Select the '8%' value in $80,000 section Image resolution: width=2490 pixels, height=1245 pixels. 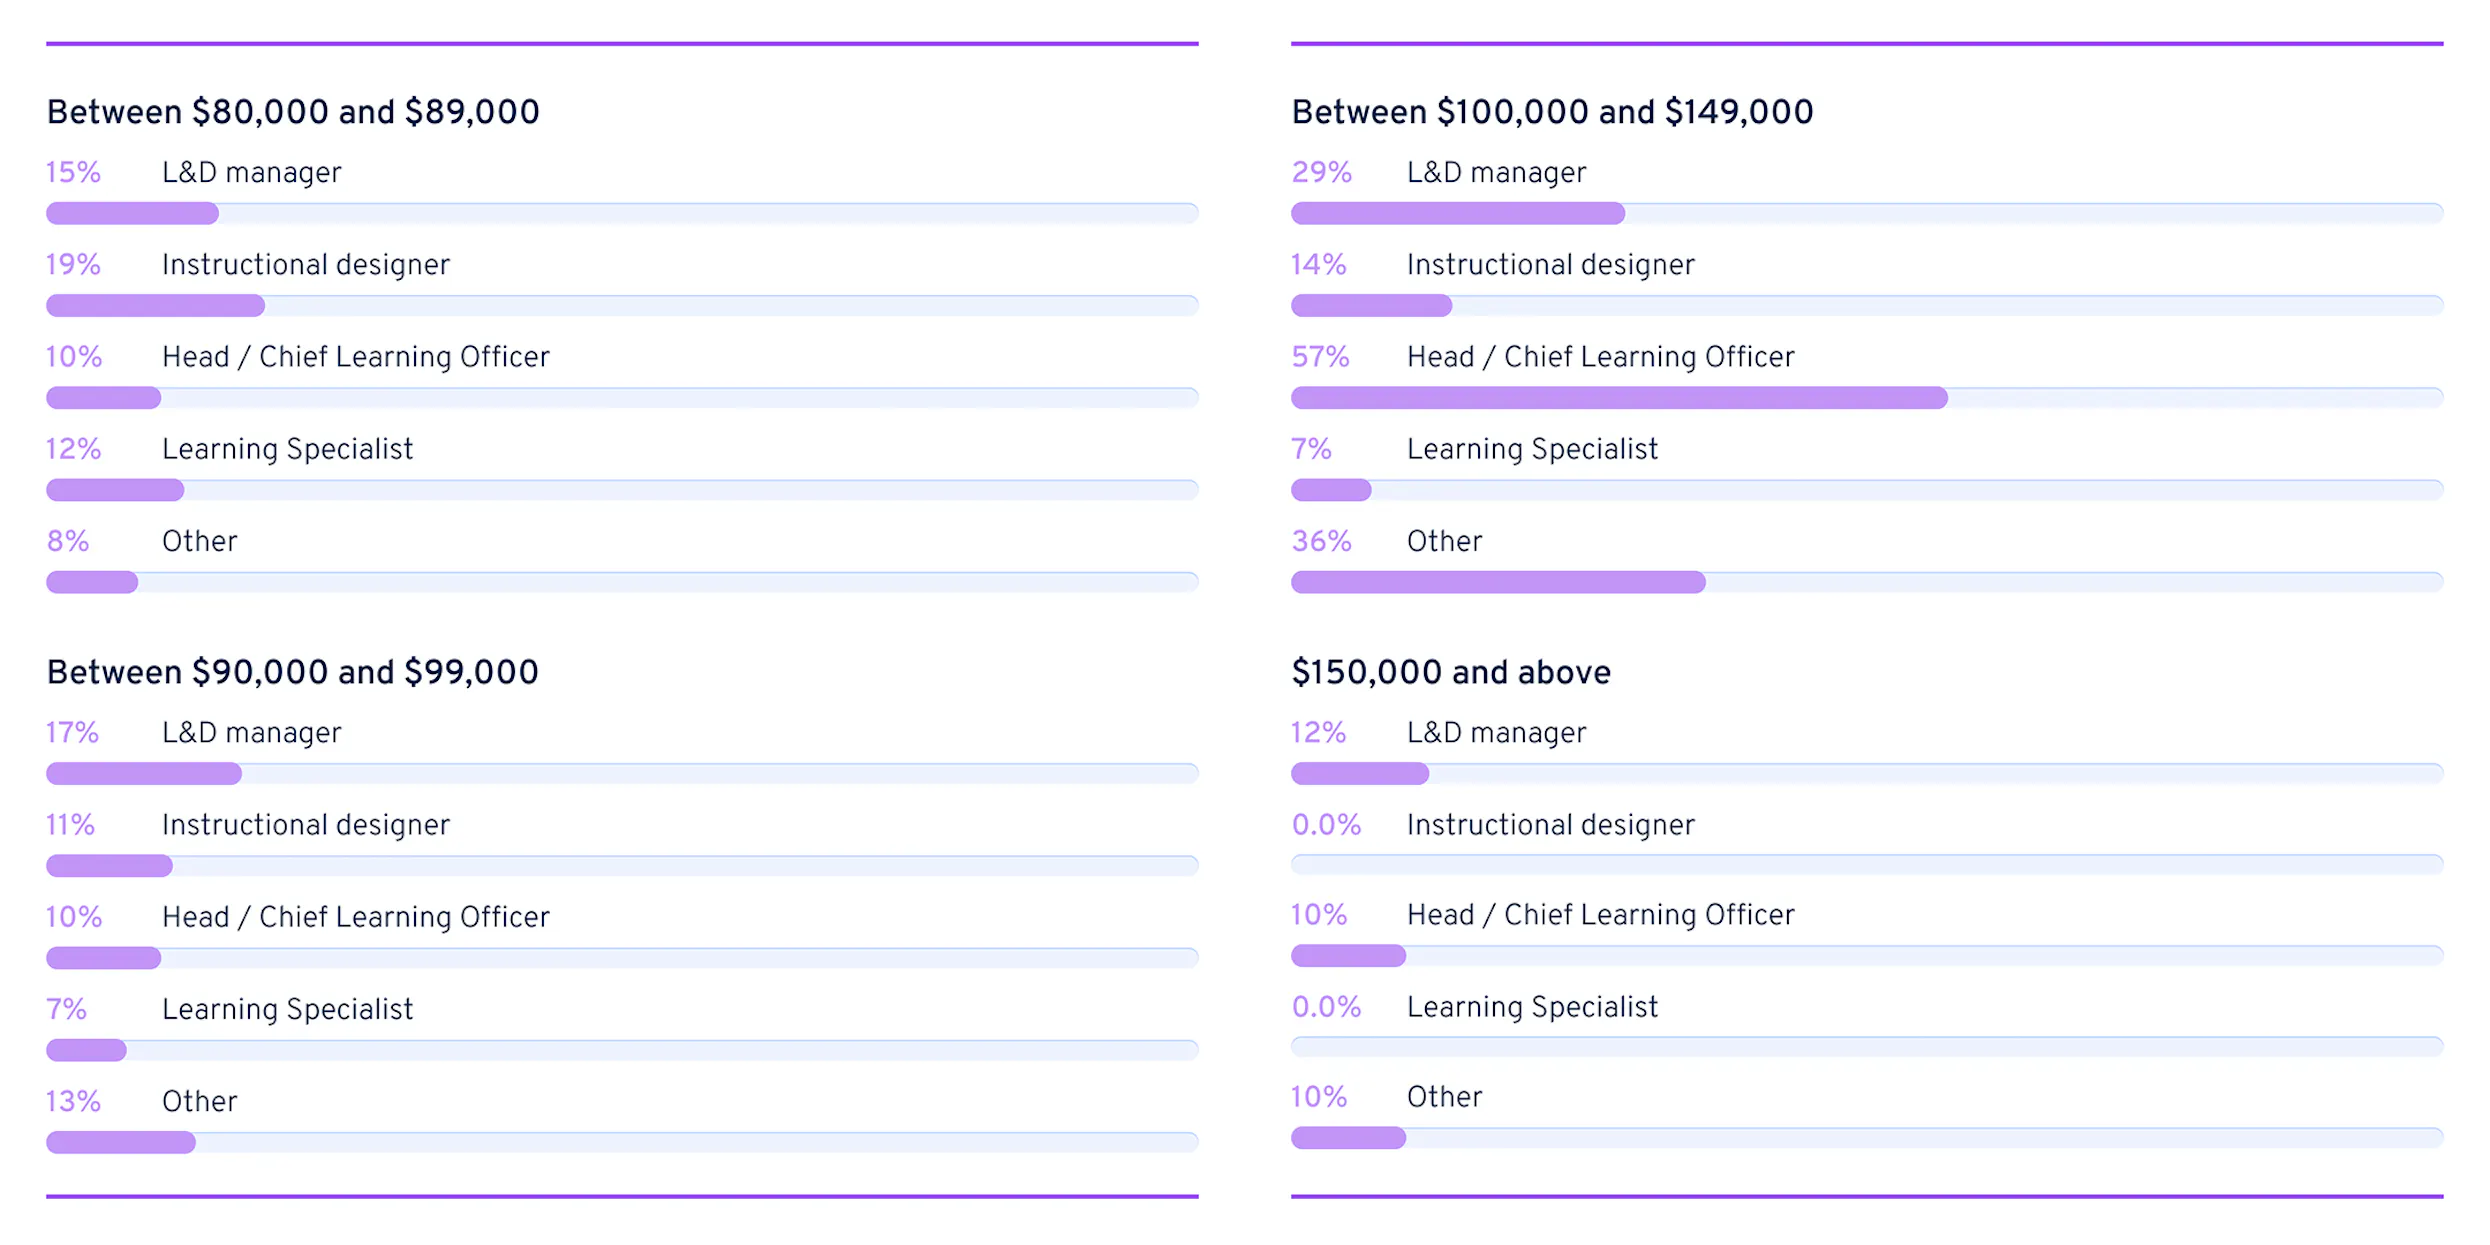68,541
